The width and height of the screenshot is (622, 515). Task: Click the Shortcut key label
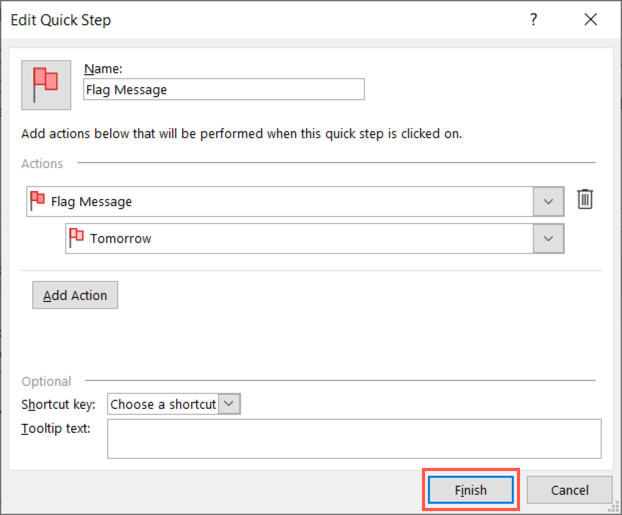(x=58, y=405)
